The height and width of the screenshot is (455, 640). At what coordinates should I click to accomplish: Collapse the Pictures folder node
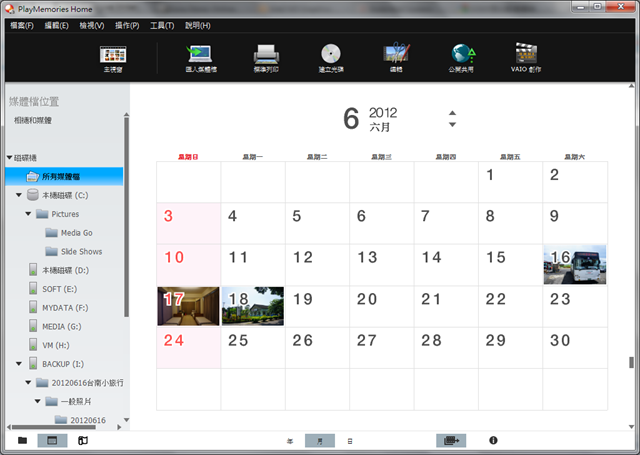(x=28, y=214)
